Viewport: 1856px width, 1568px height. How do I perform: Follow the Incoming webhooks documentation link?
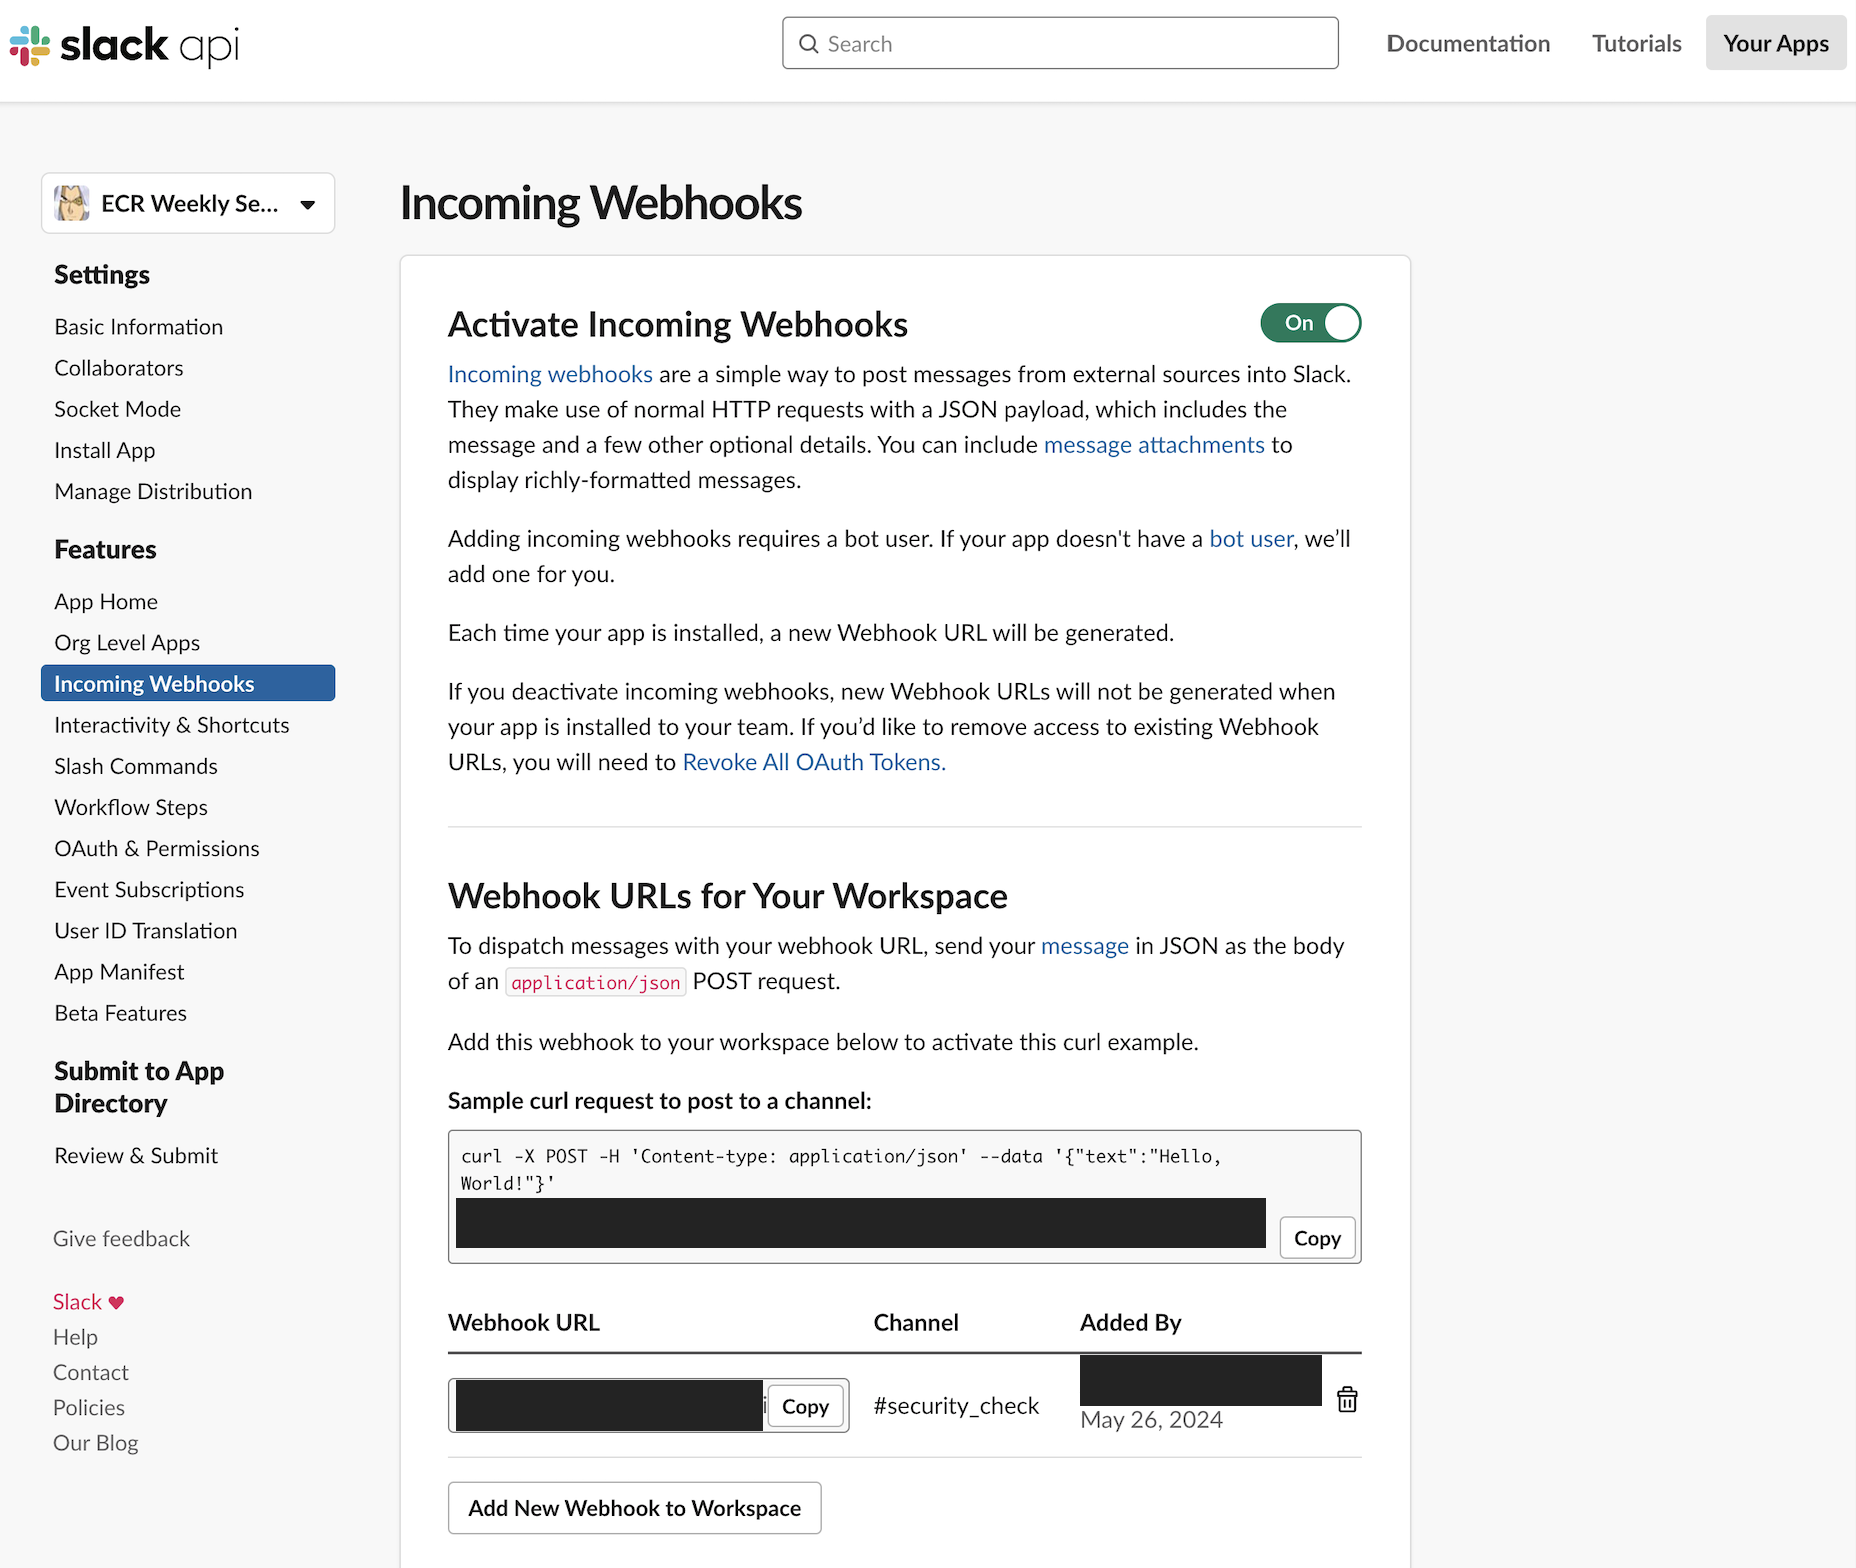click(550, 374)
